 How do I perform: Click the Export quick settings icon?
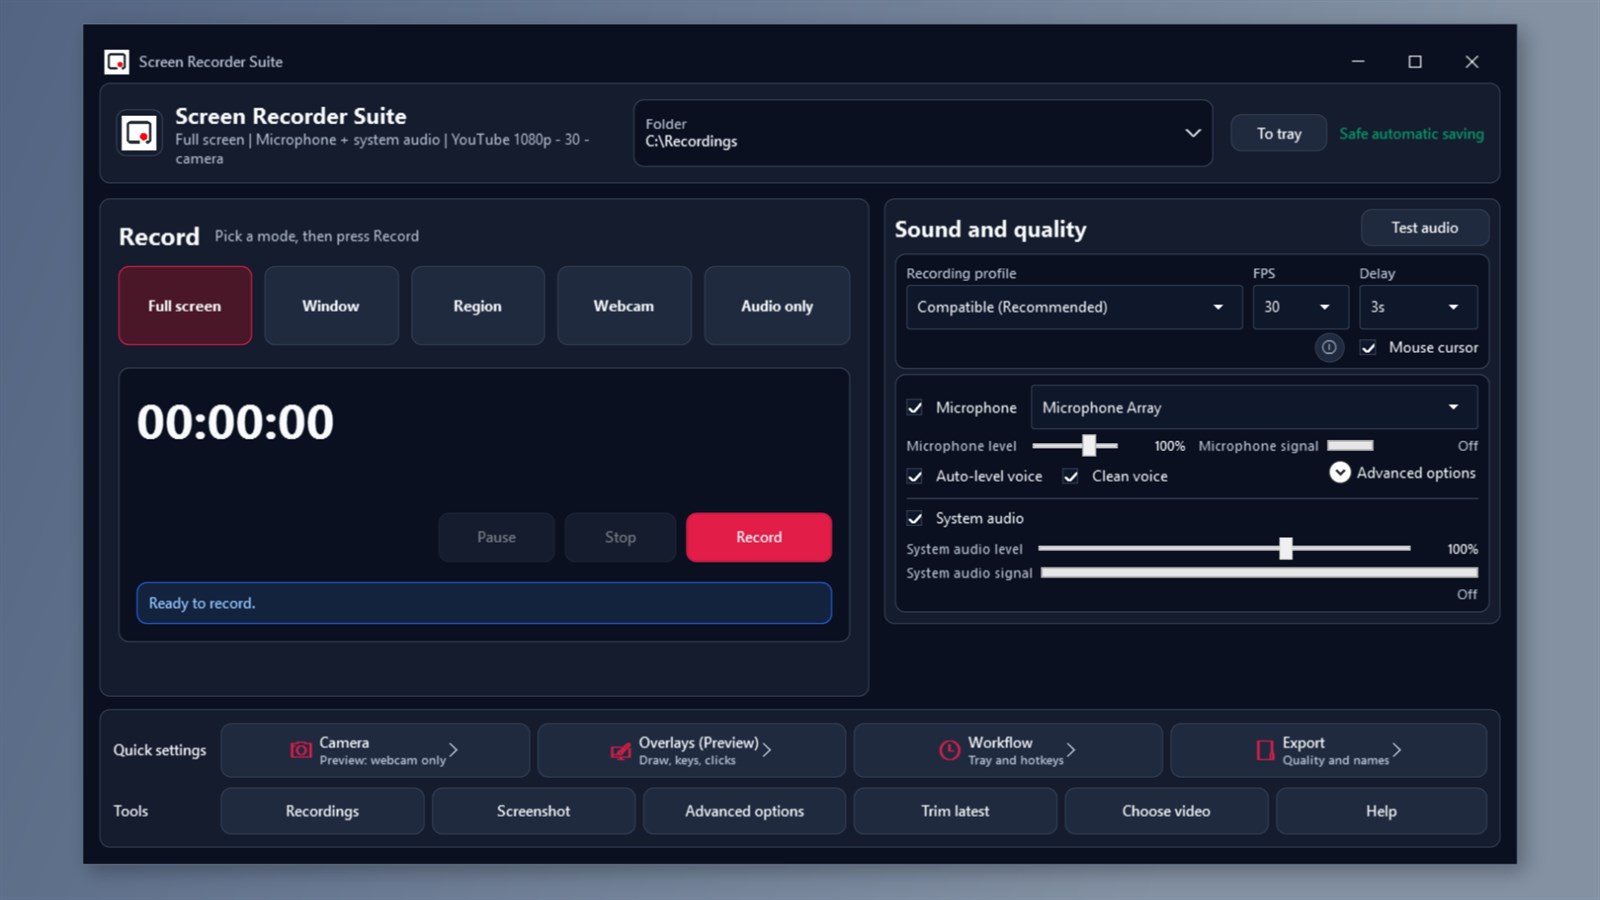tap(1265, 750)
